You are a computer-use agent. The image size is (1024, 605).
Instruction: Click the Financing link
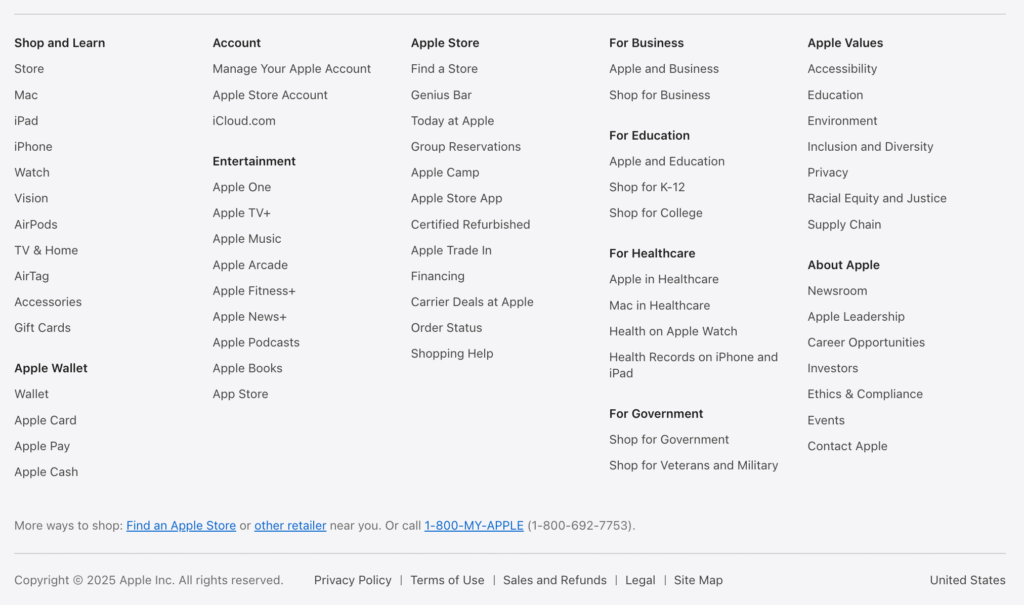coord(438,276)
